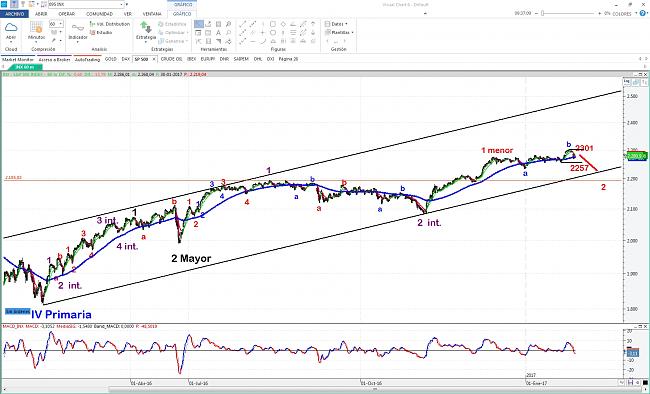The height and width of the screenshot is (394, 650).
Task: Expand the Datos dropdown in Gestión
Action: coord(336,24)
